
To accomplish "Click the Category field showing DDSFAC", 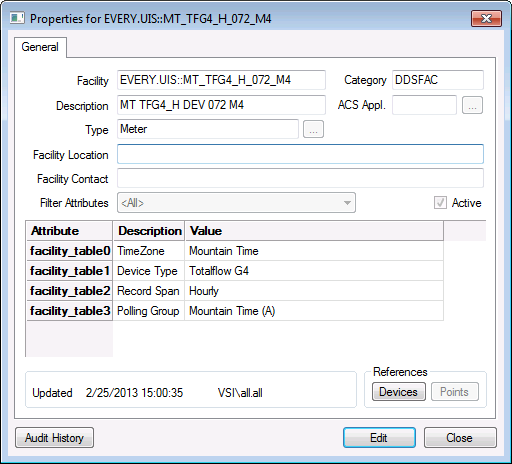I will tap(438, 80).
